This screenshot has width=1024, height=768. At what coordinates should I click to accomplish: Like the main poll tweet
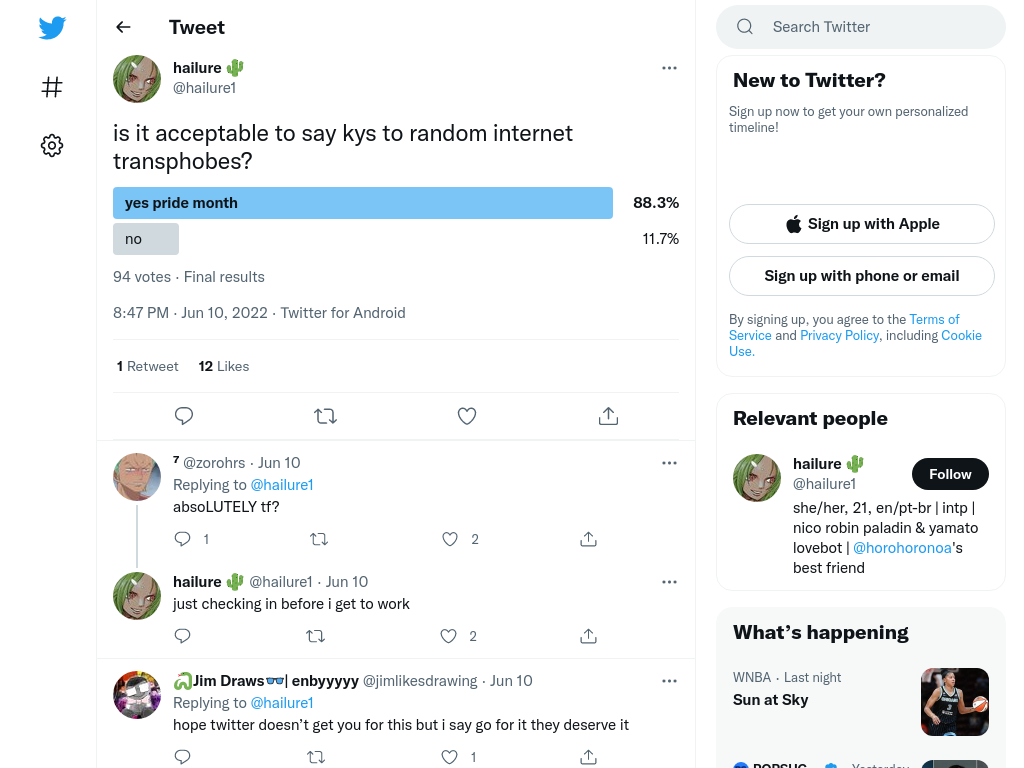467,416
